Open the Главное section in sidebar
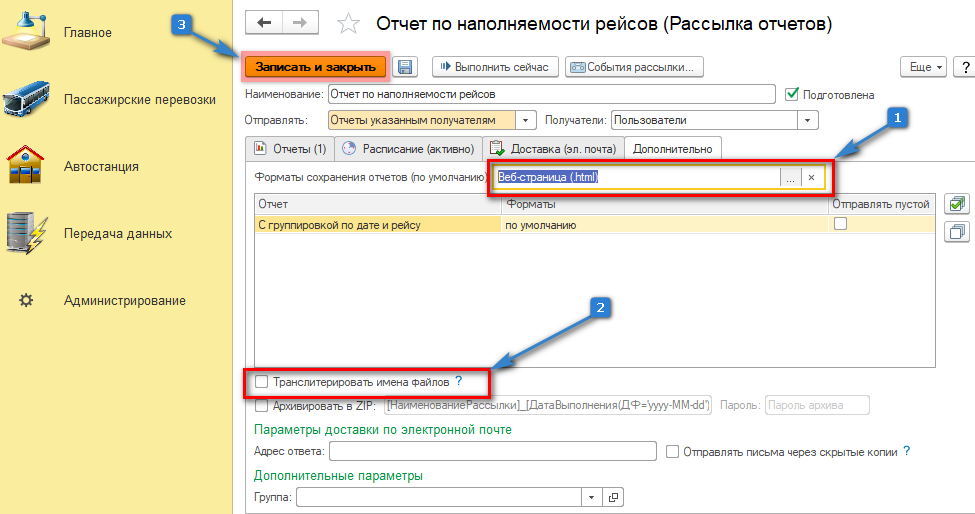The height and width of the screenshot is (514, 975). [x=88, y=33]
